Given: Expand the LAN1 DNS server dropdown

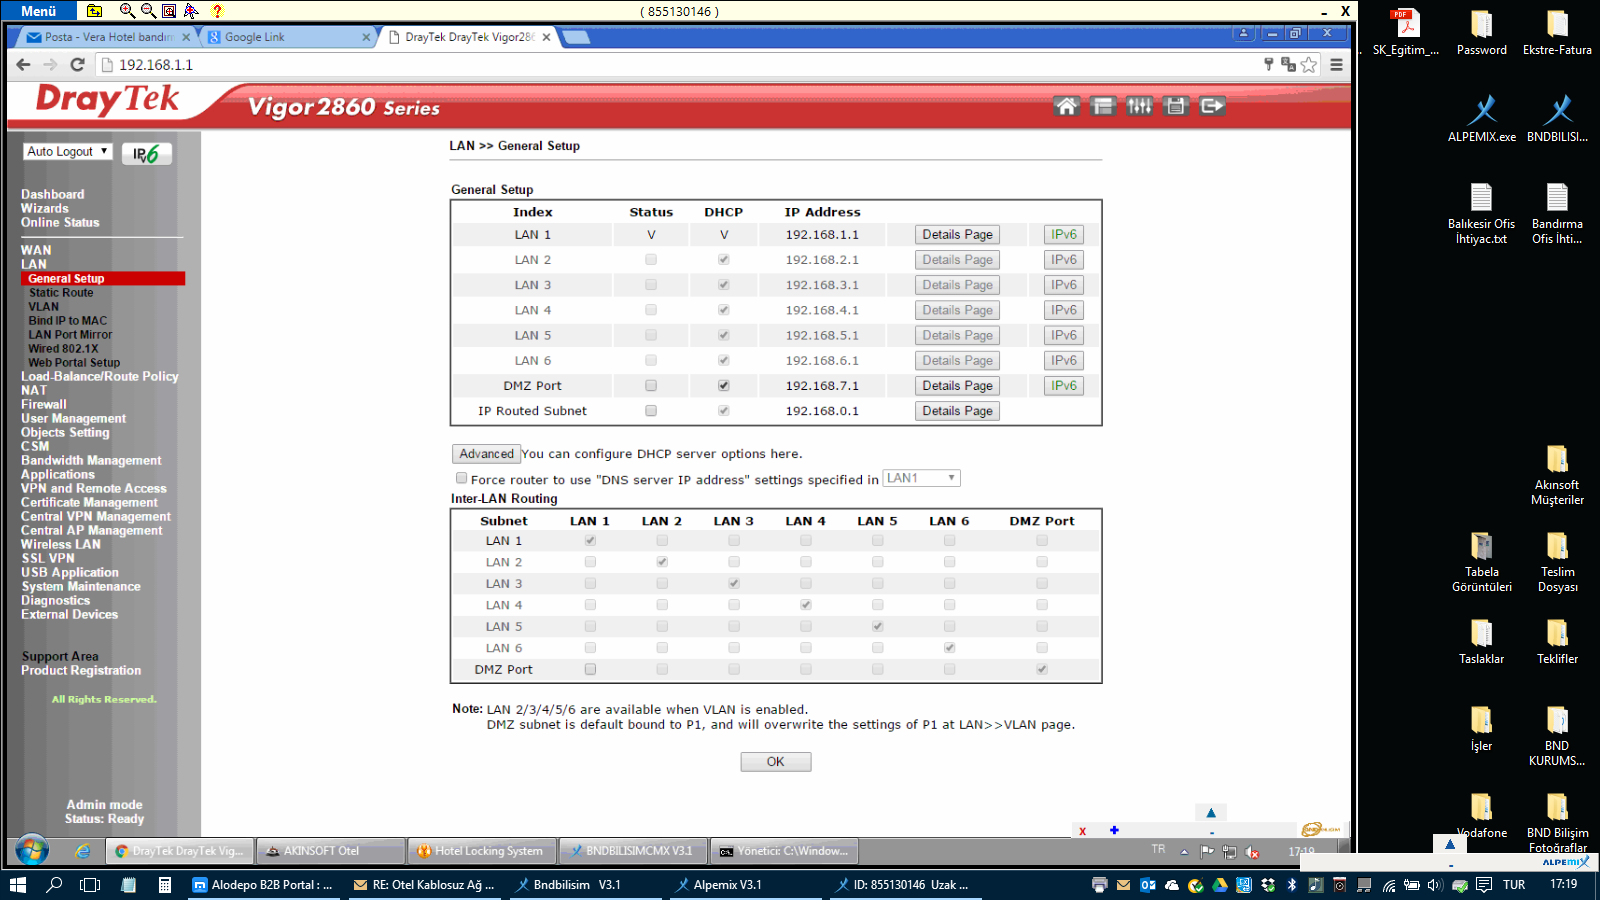Looking at the screenshot, I should coord(921,479).
